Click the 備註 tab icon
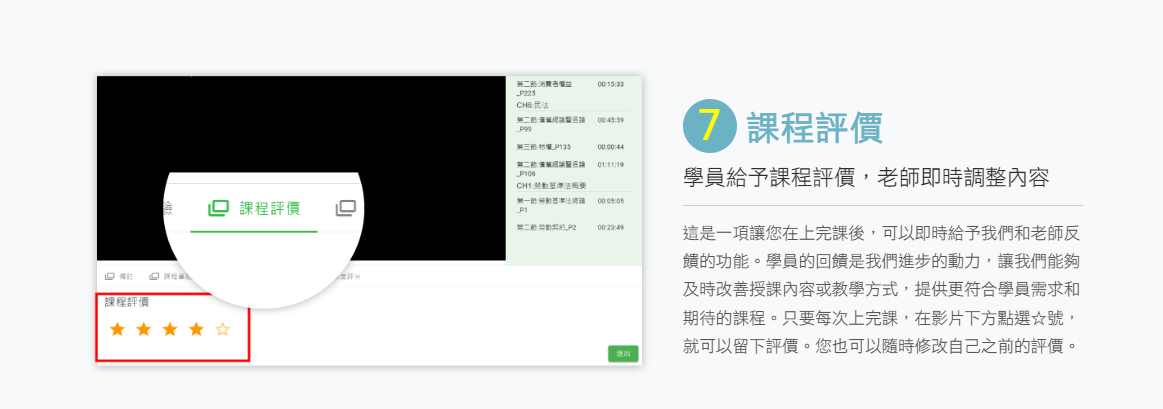The height and width of the screenshot is (409, 1163). point(110,276)
